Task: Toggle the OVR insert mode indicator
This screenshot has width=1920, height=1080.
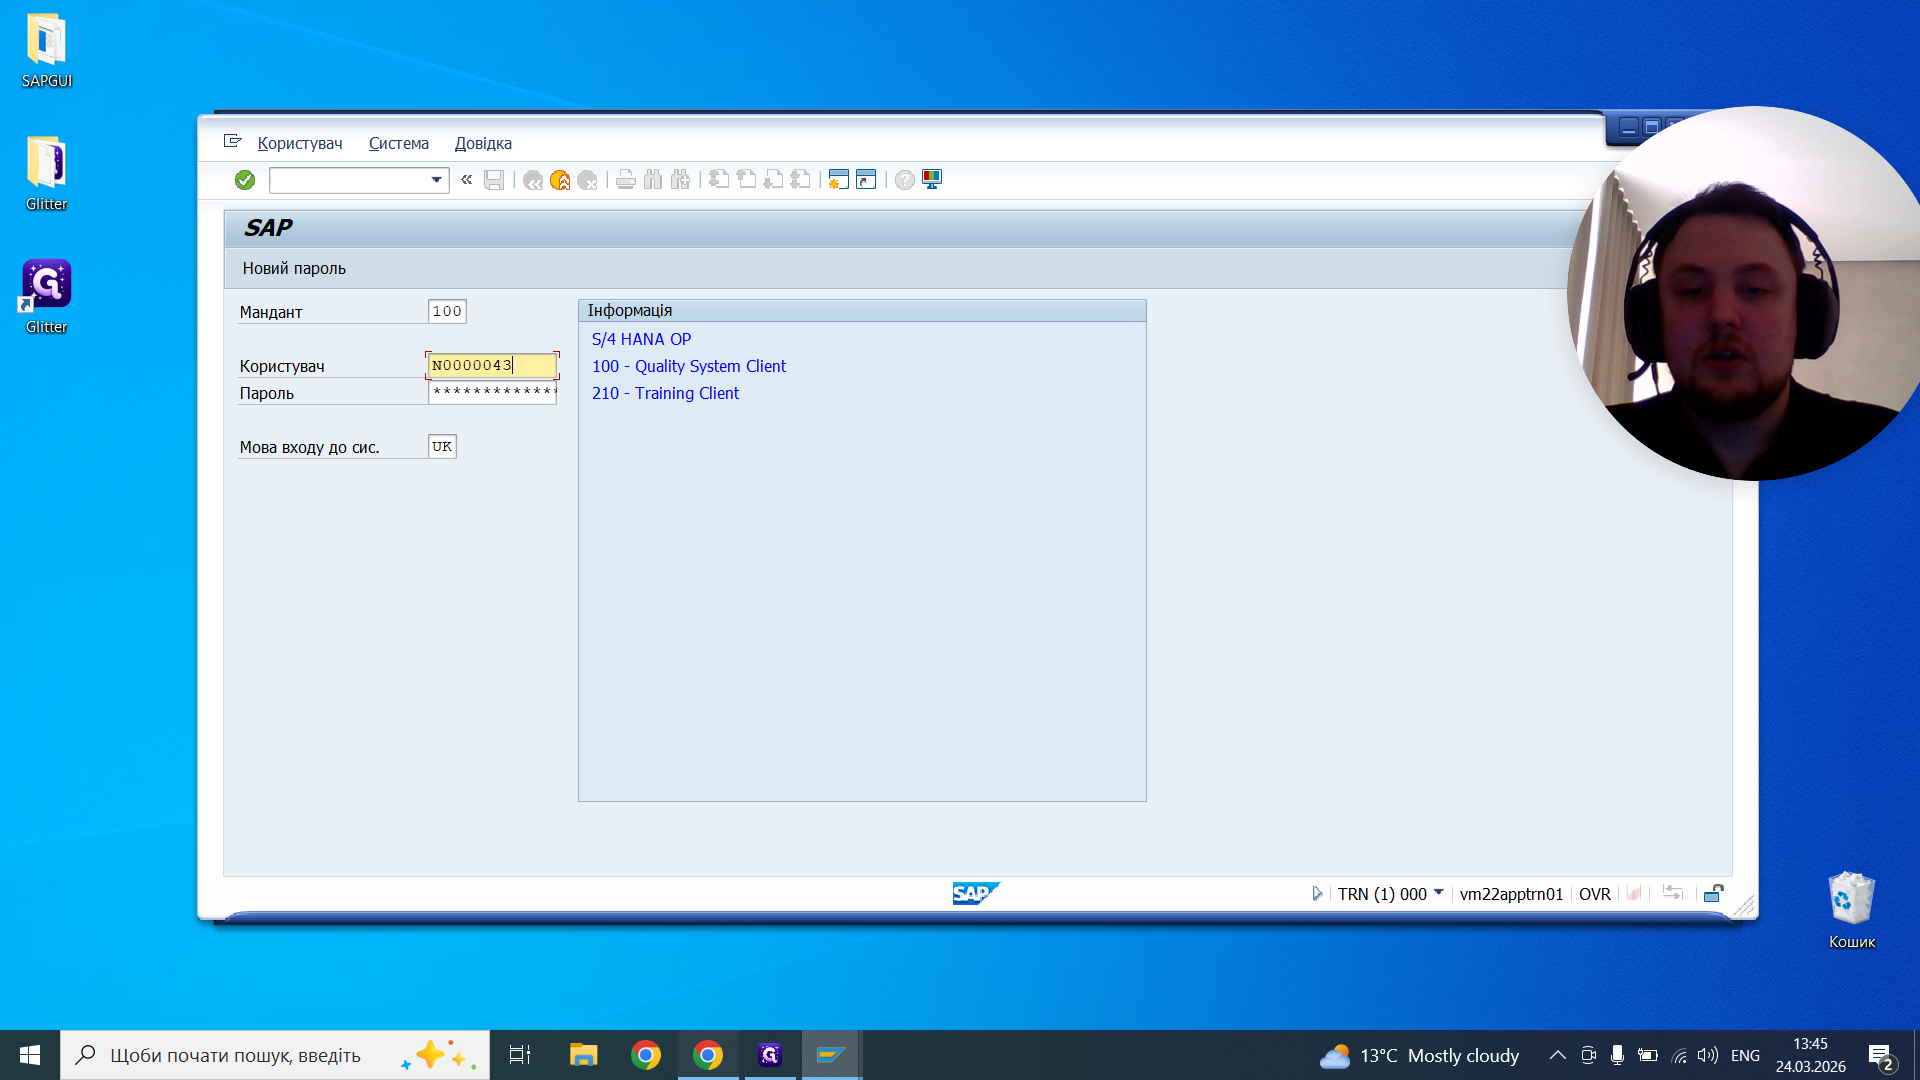Action: click(1594, 894)
